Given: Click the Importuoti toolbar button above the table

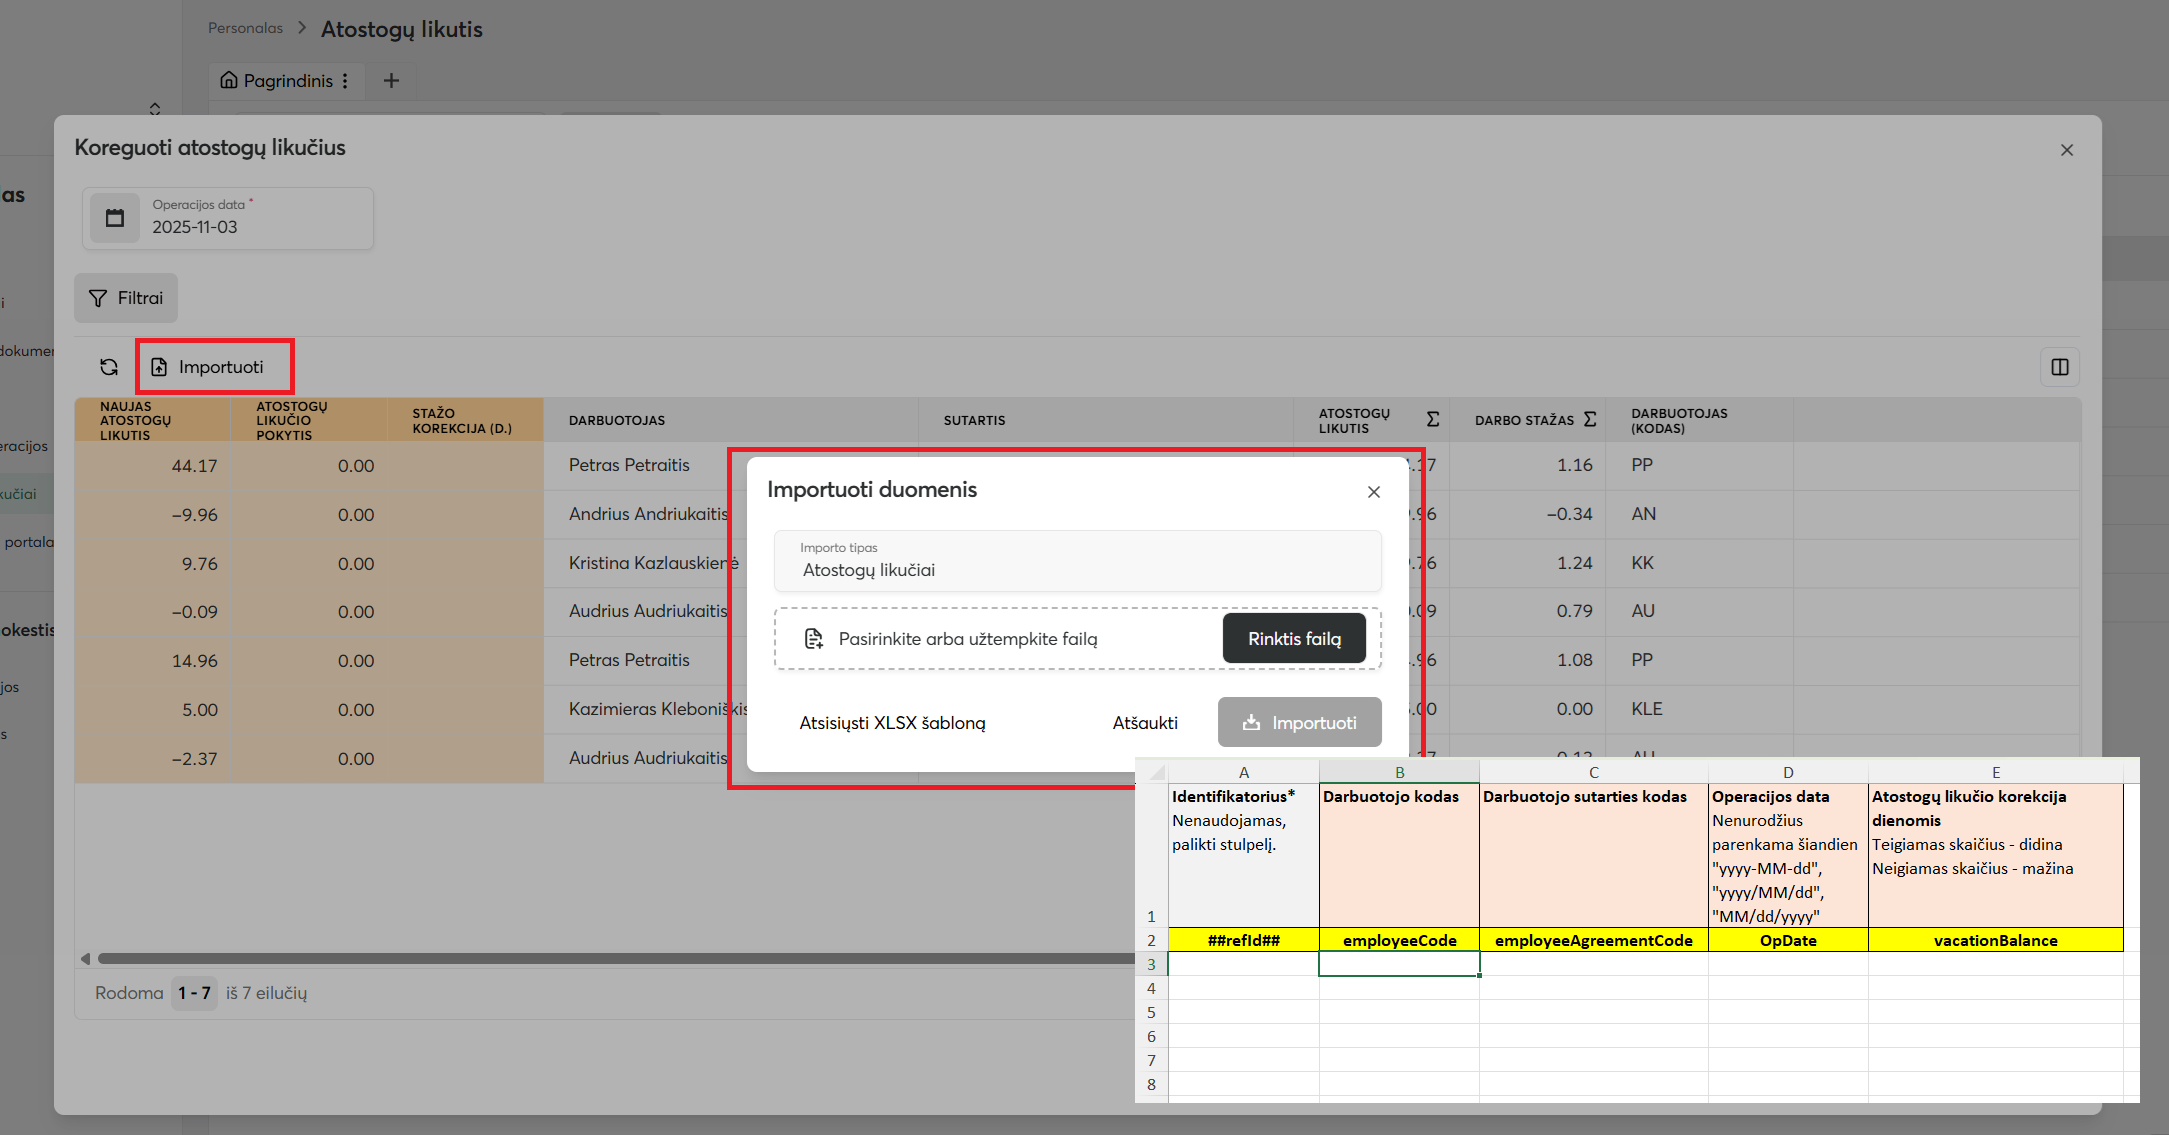Looking at the screenshot, I should coord(214,367).
